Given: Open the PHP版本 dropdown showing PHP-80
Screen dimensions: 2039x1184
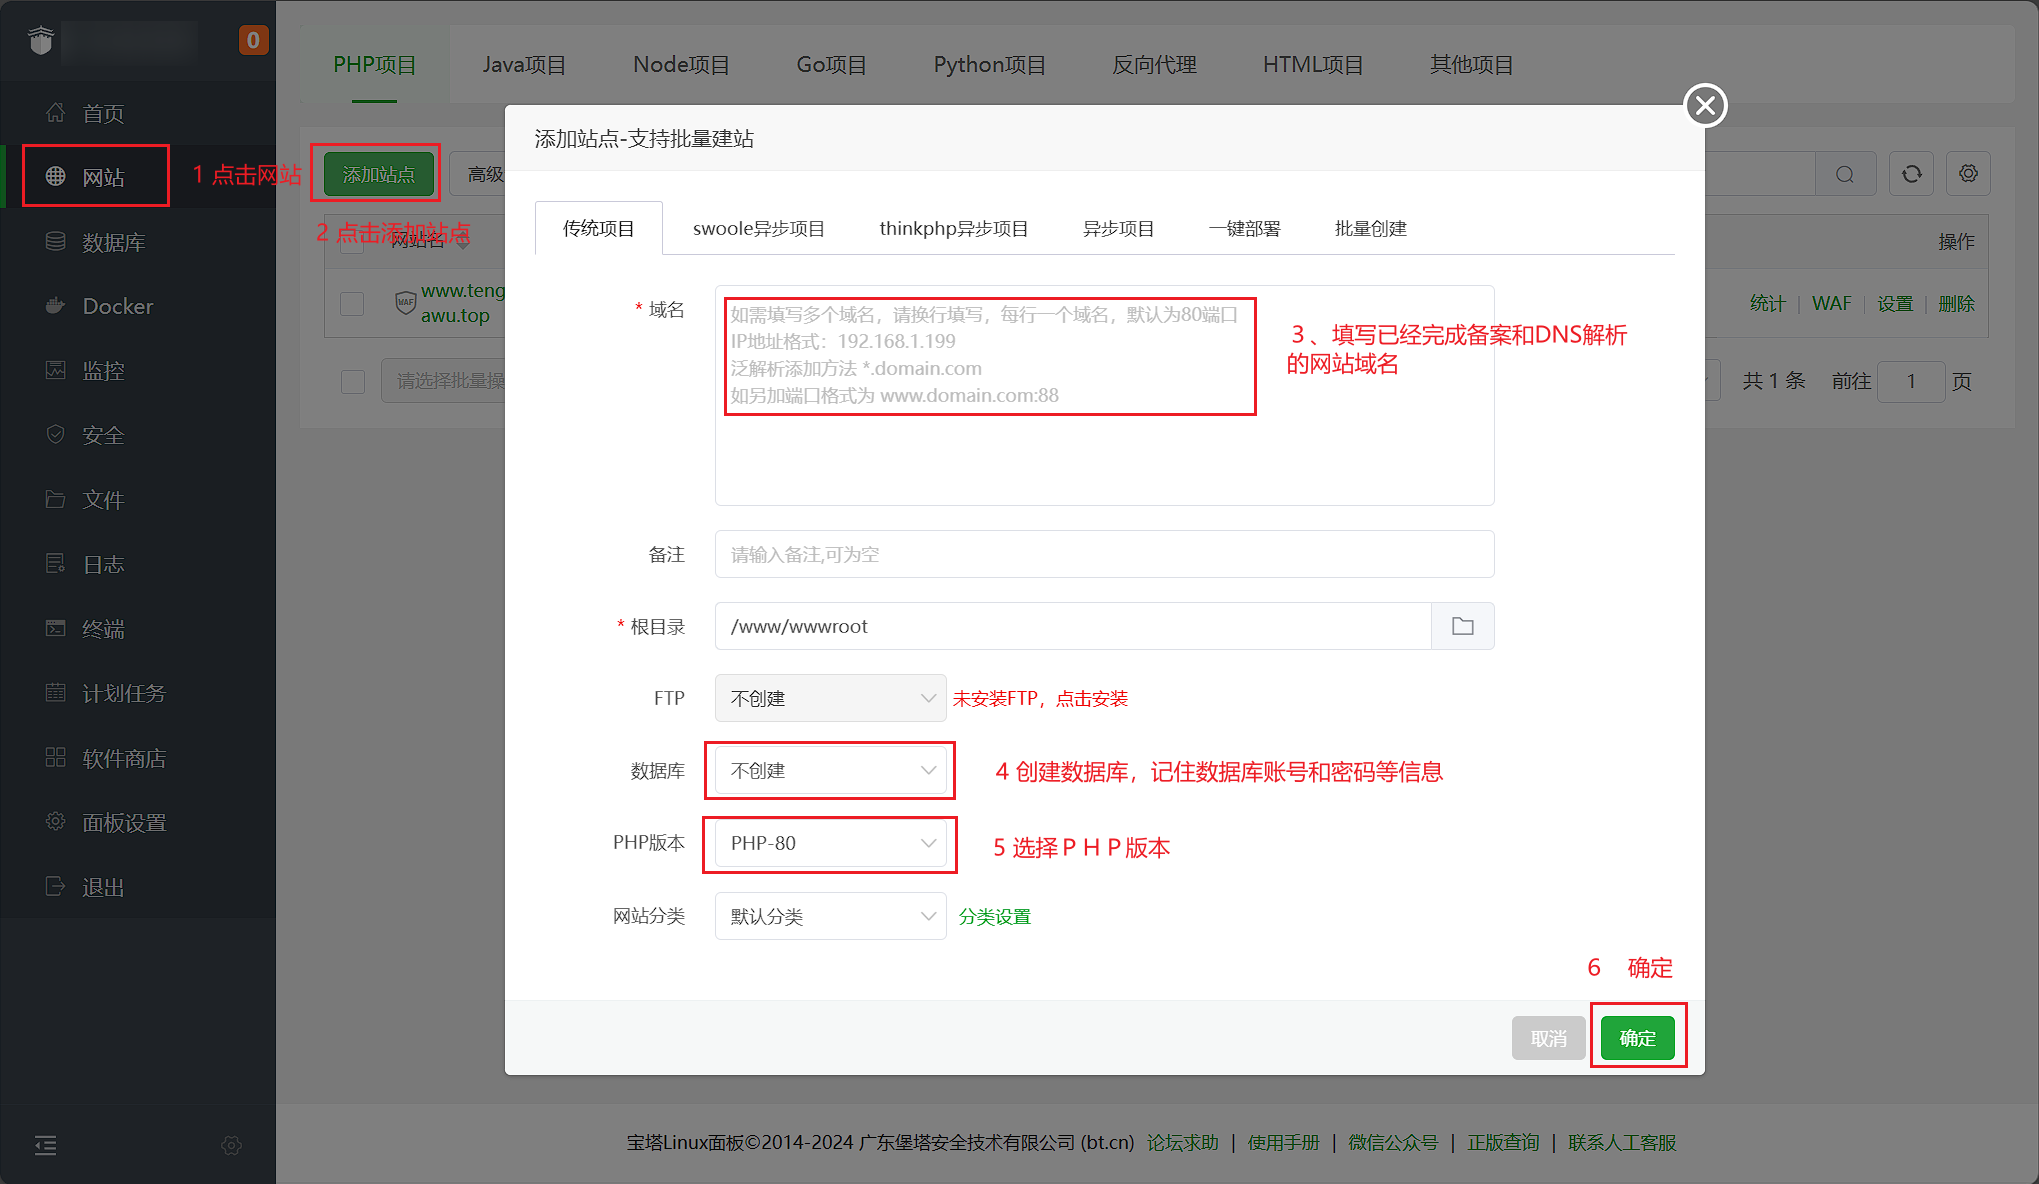Looking at the screenshot, I should 830,843.
